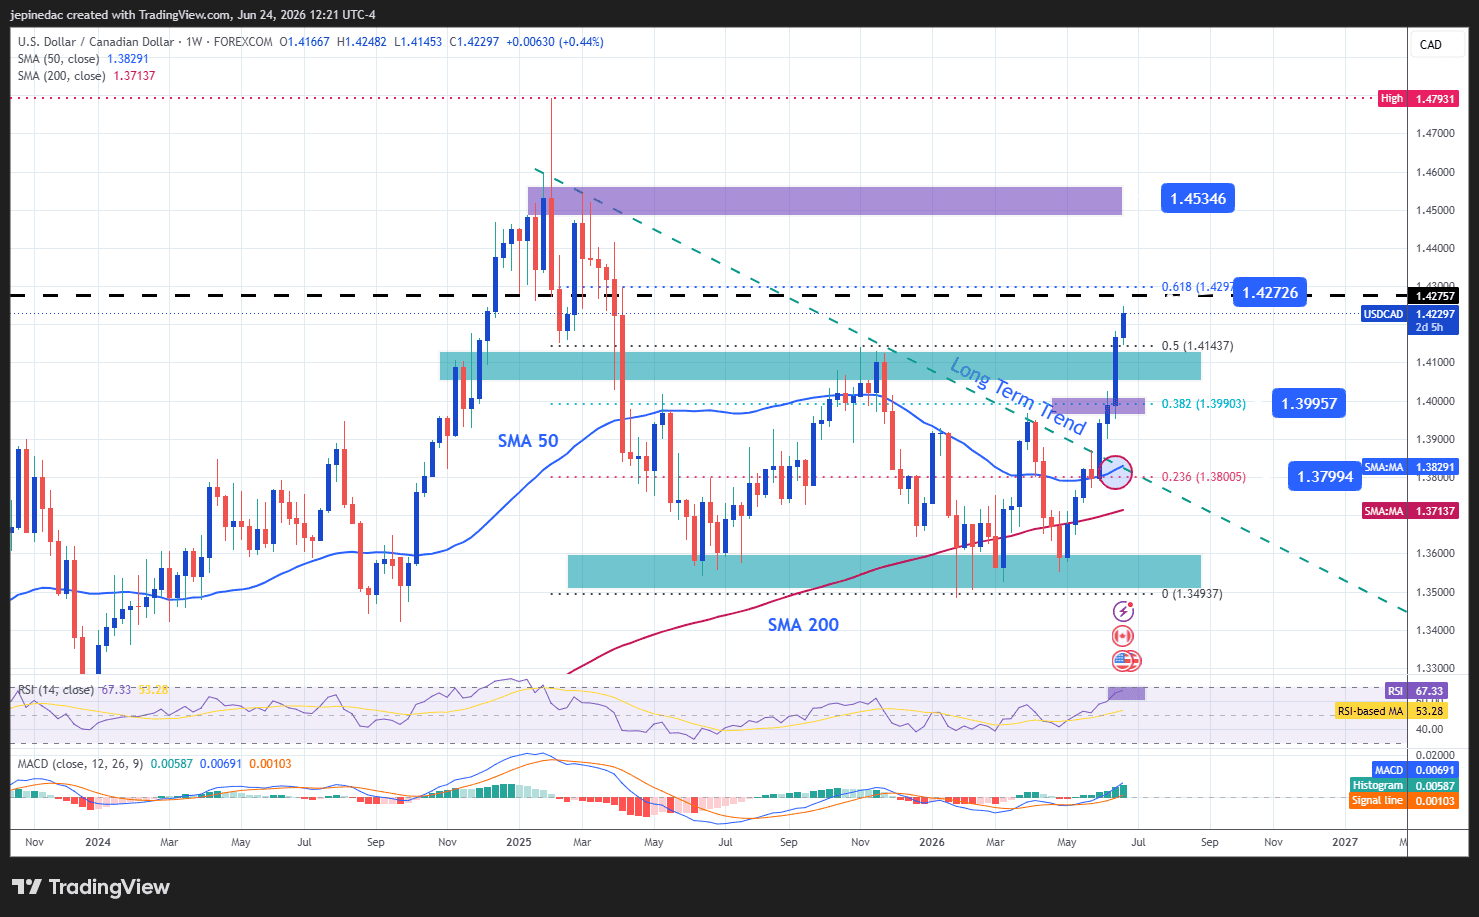Click the U.S. Dollar / Canadian Dollar symbol title
This screenshot has width=1479, height=917.
96,42
